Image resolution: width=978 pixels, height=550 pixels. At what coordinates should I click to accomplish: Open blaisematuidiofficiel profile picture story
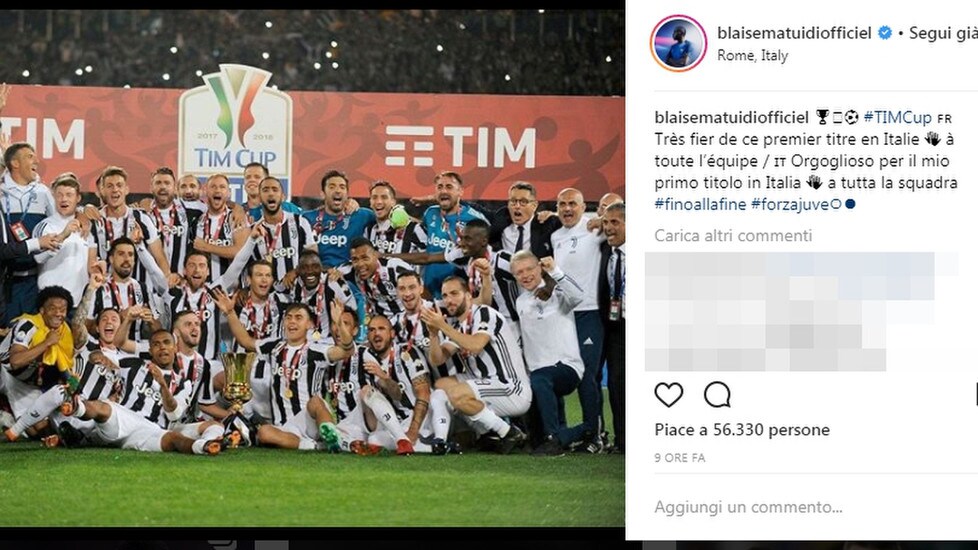[x=678, y=43]
